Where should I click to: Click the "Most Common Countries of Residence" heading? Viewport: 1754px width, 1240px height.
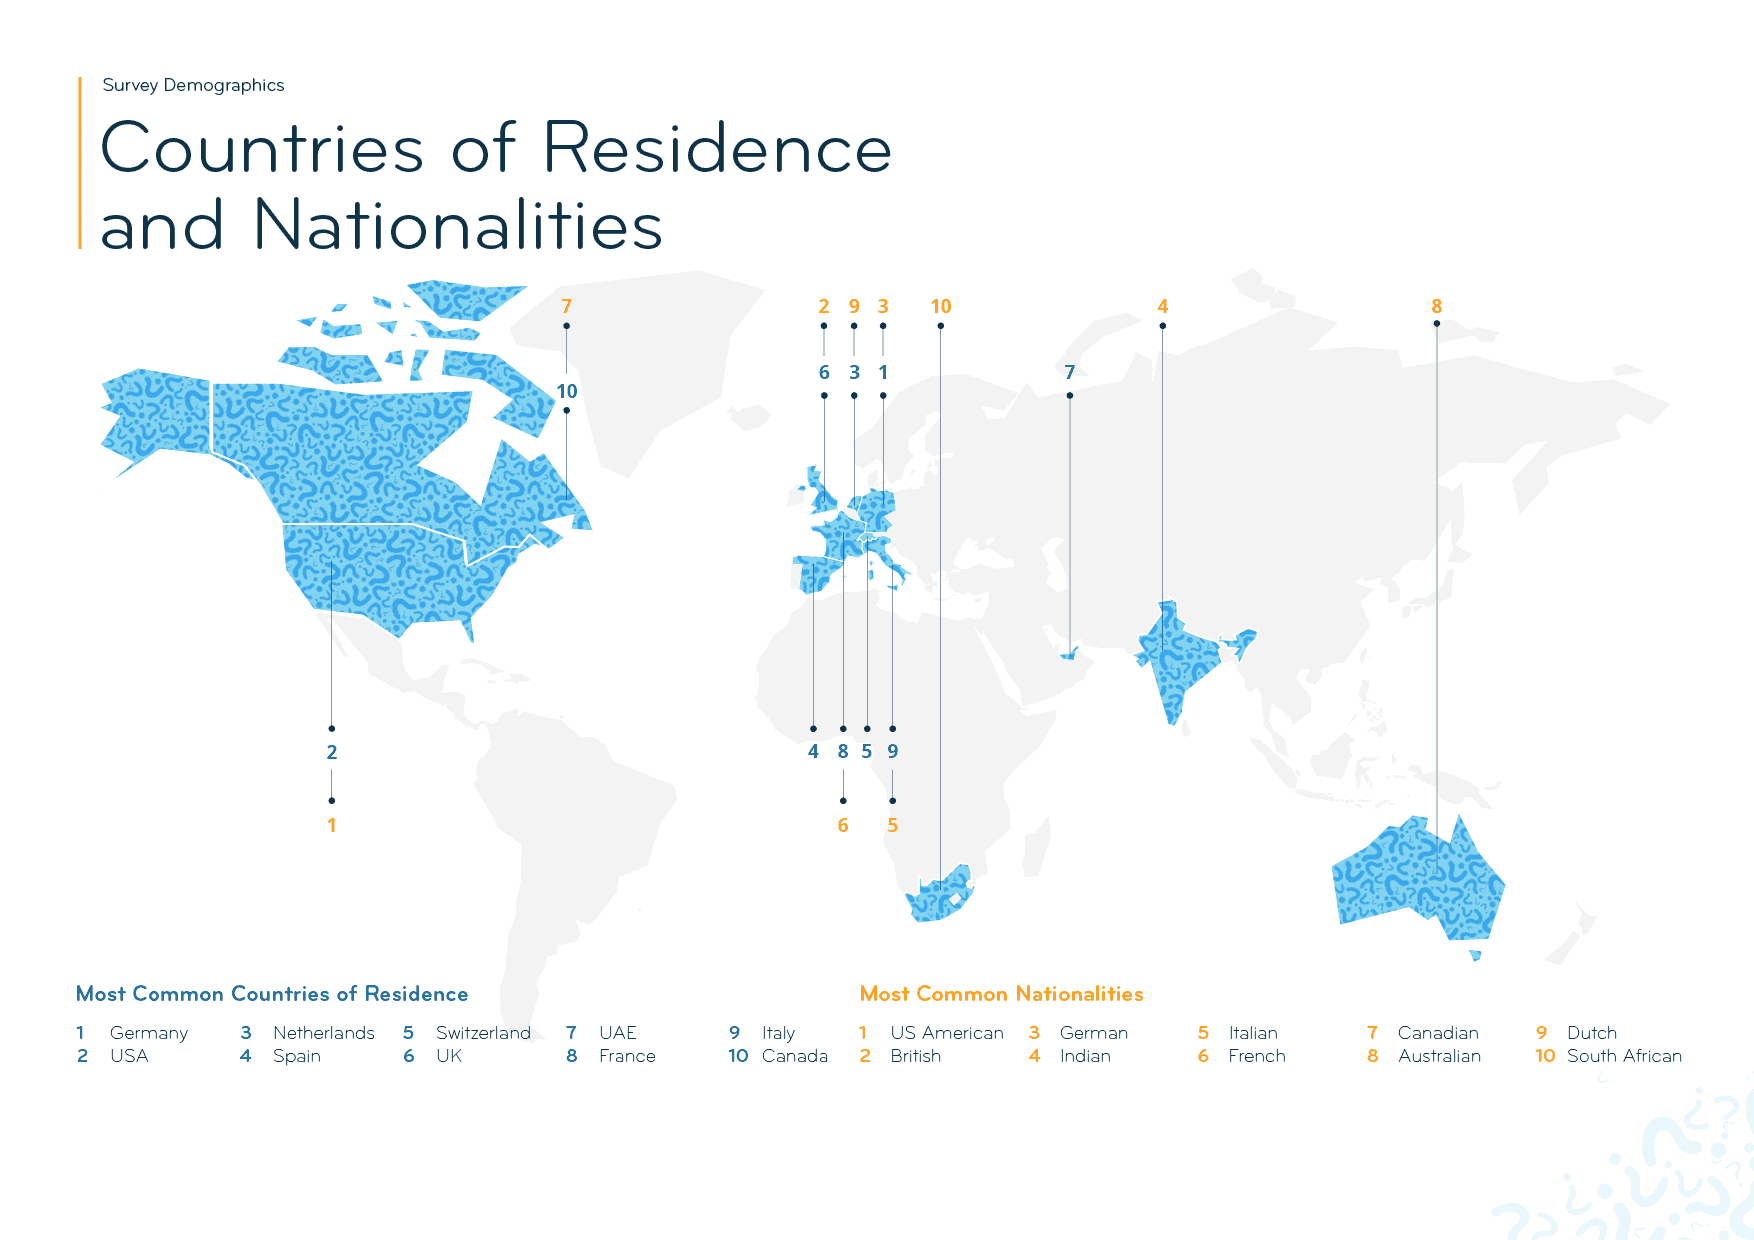coord(272,994)
